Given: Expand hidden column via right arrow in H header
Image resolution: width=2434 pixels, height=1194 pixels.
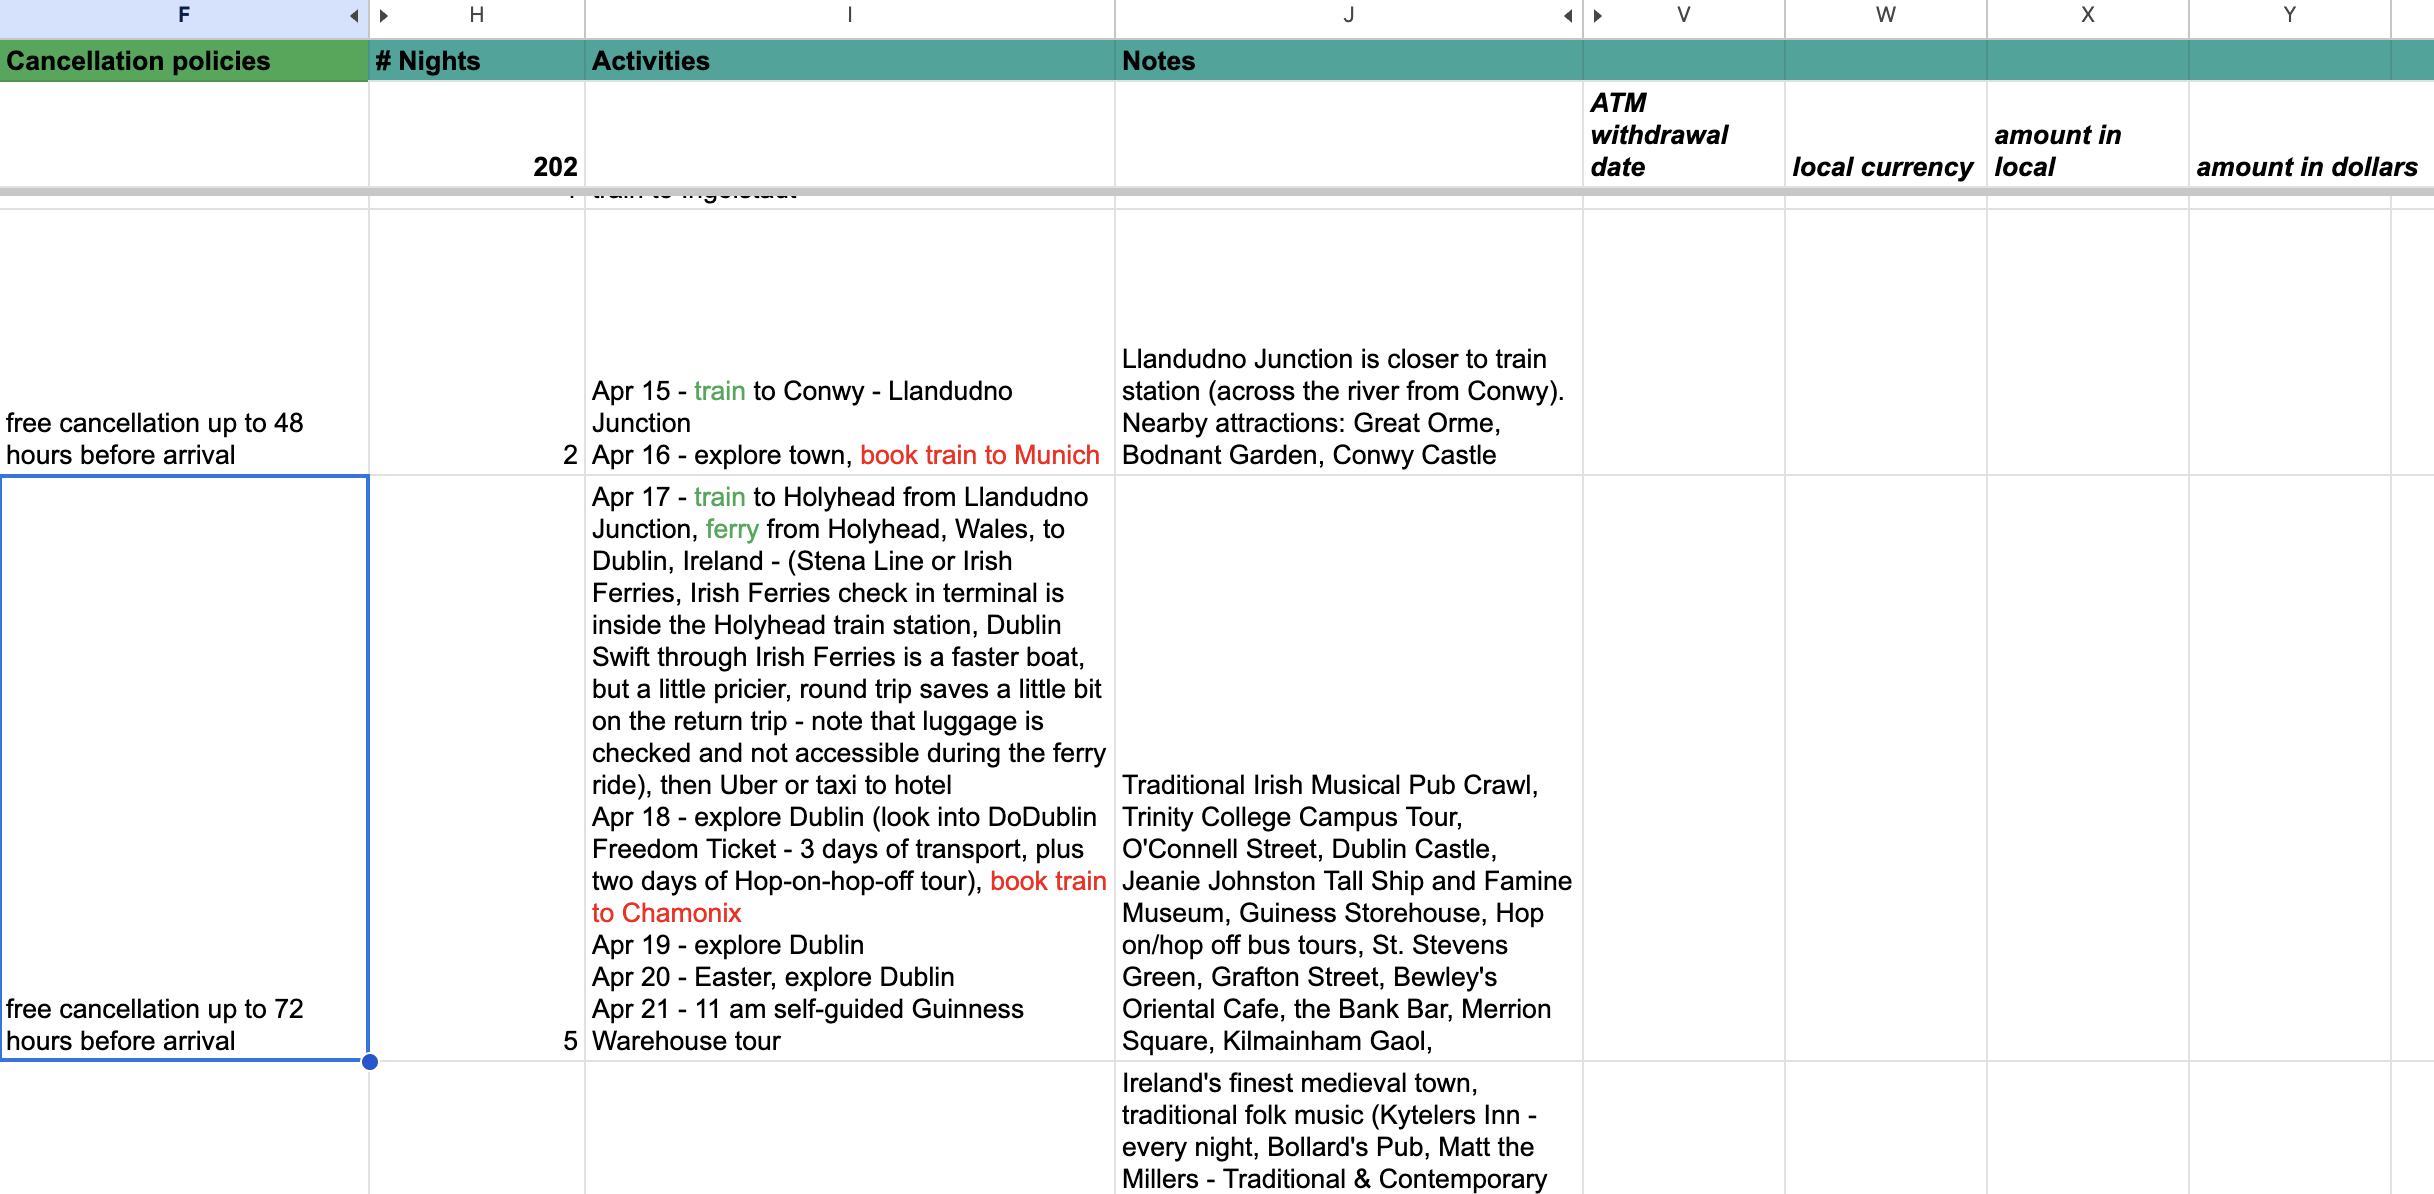Looking at the screenshot, I should (384, 16).
